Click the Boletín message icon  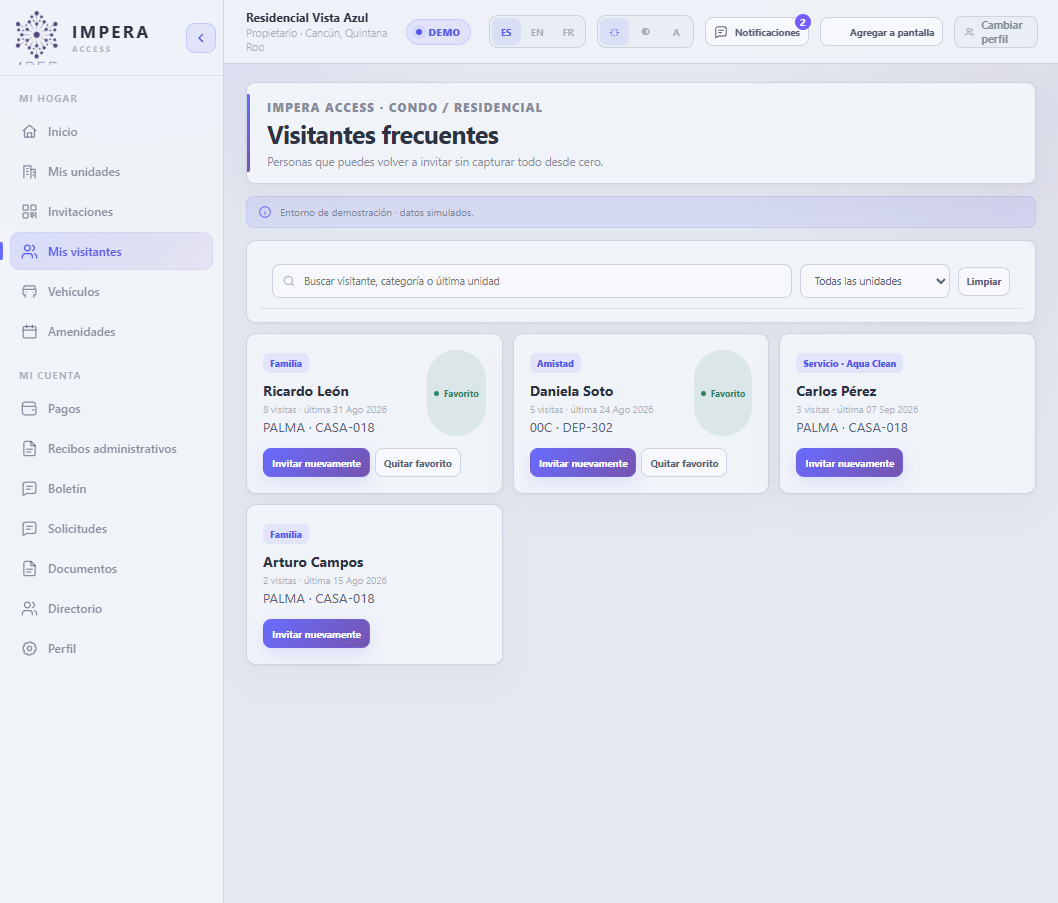point(30,489)
